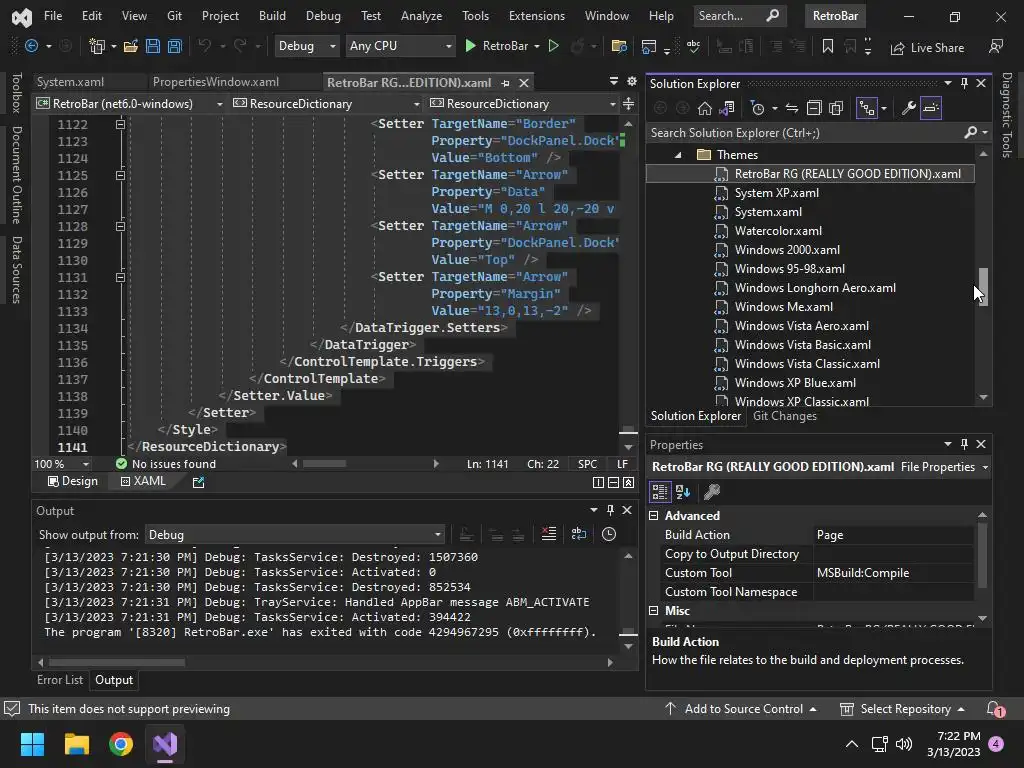Sort properties alphabetically
This screenshot has height=768, width=1024.
click(683, 492)
